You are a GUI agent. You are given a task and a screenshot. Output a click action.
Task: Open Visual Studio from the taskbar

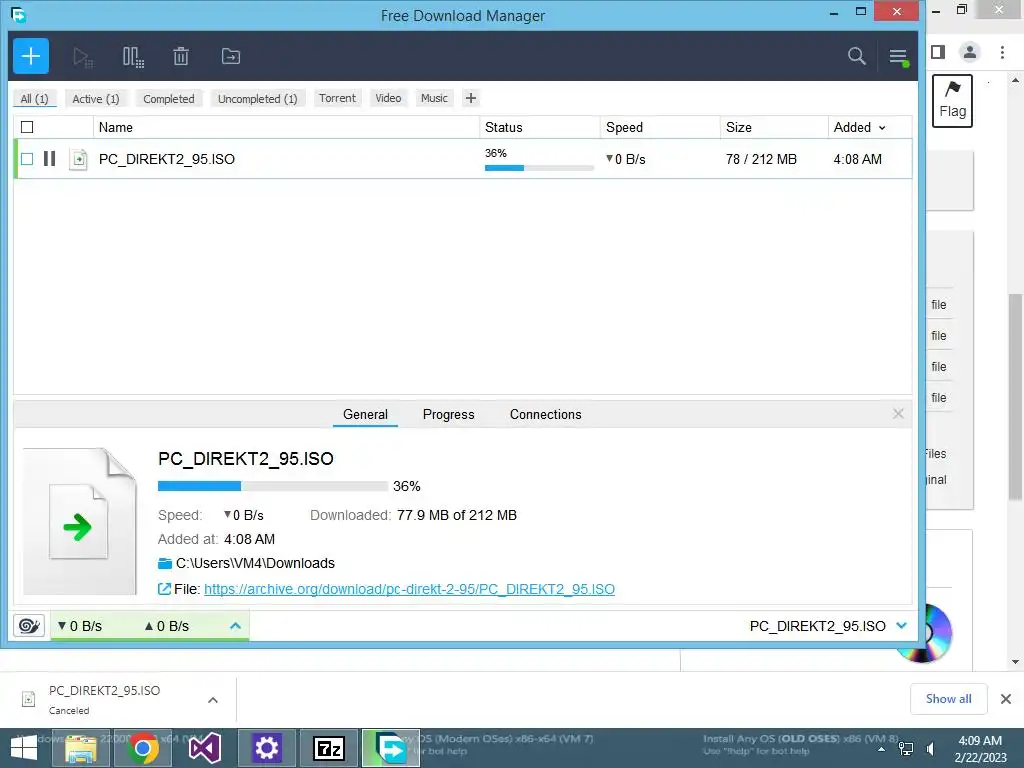pyautogui.click(x=204, y=748)
